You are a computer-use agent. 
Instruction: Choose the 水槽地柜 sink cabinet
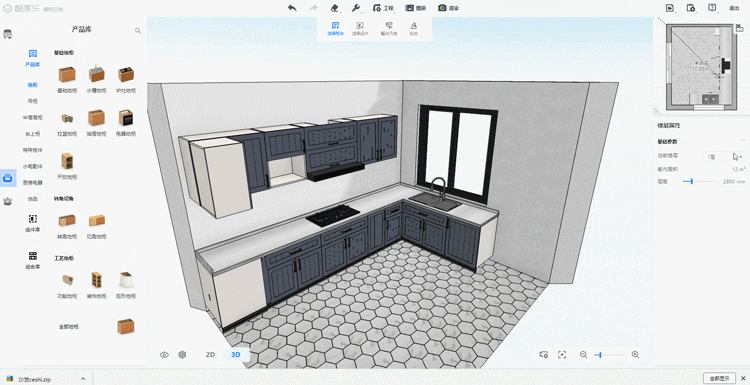point(96,80)
